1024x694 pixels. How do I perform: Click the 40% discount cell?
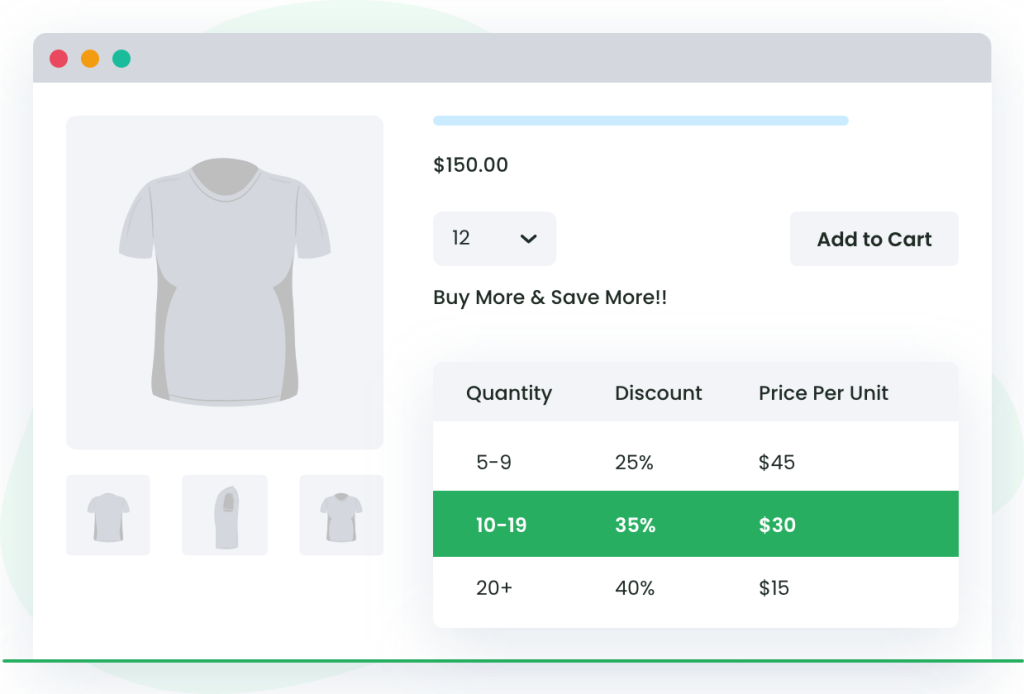[x=635, y=588]
